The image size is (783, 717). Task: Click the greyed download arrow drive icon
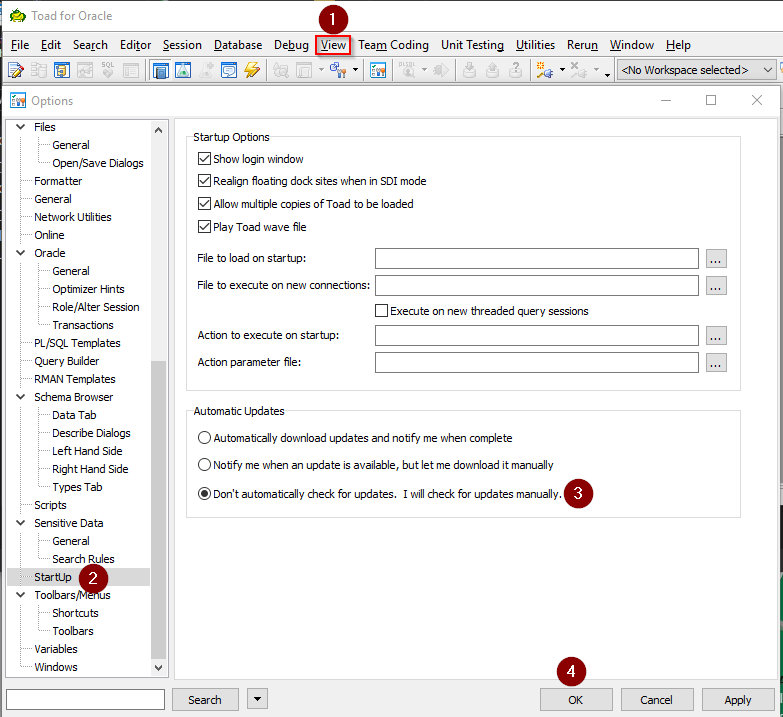coord(469,70)
